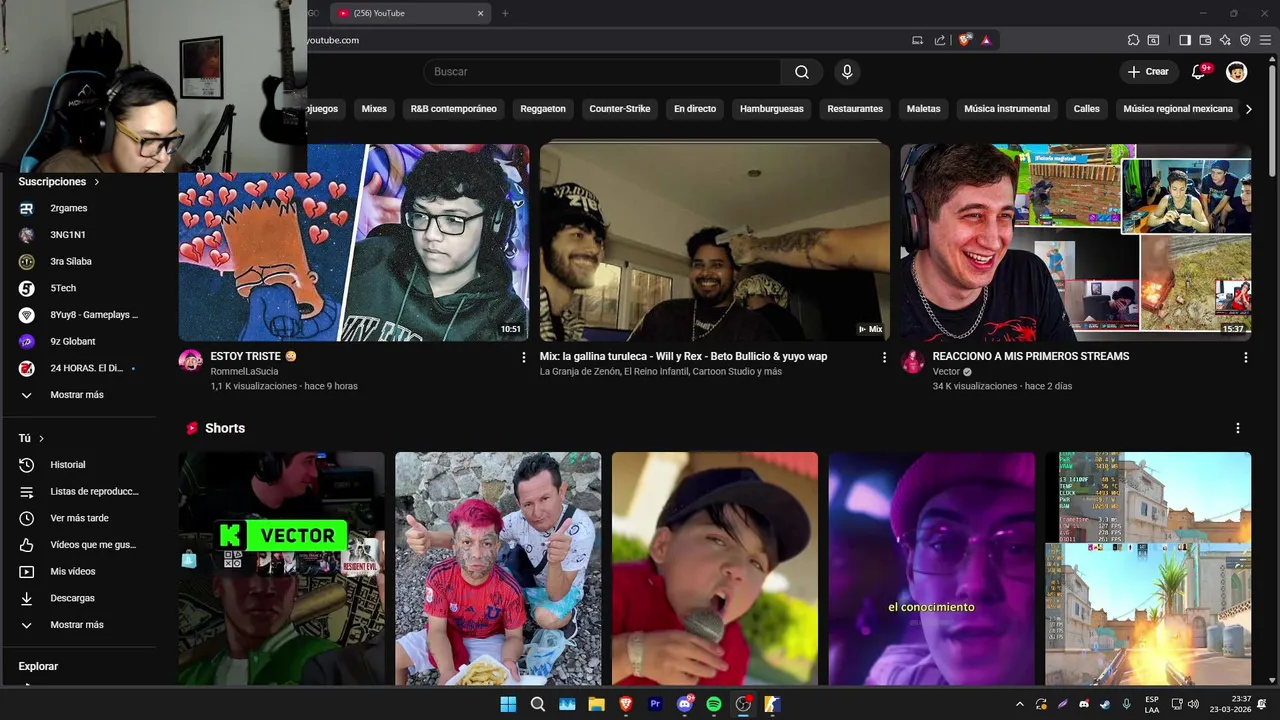Open the Leo AI sparkle icon
1280x720 pixels.
[1225, 40]
